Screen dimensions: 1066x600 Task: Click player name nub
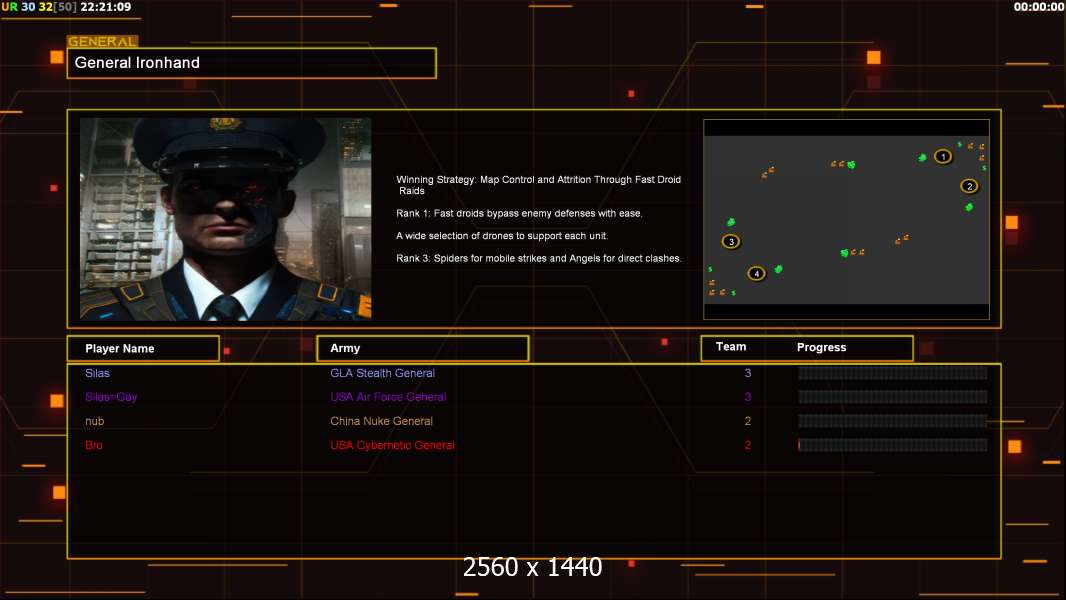tap(94, 421)
